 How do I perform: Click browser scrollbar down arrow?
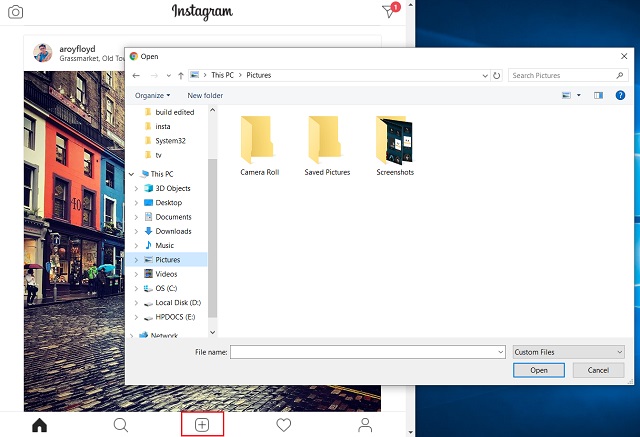[411, 432]
